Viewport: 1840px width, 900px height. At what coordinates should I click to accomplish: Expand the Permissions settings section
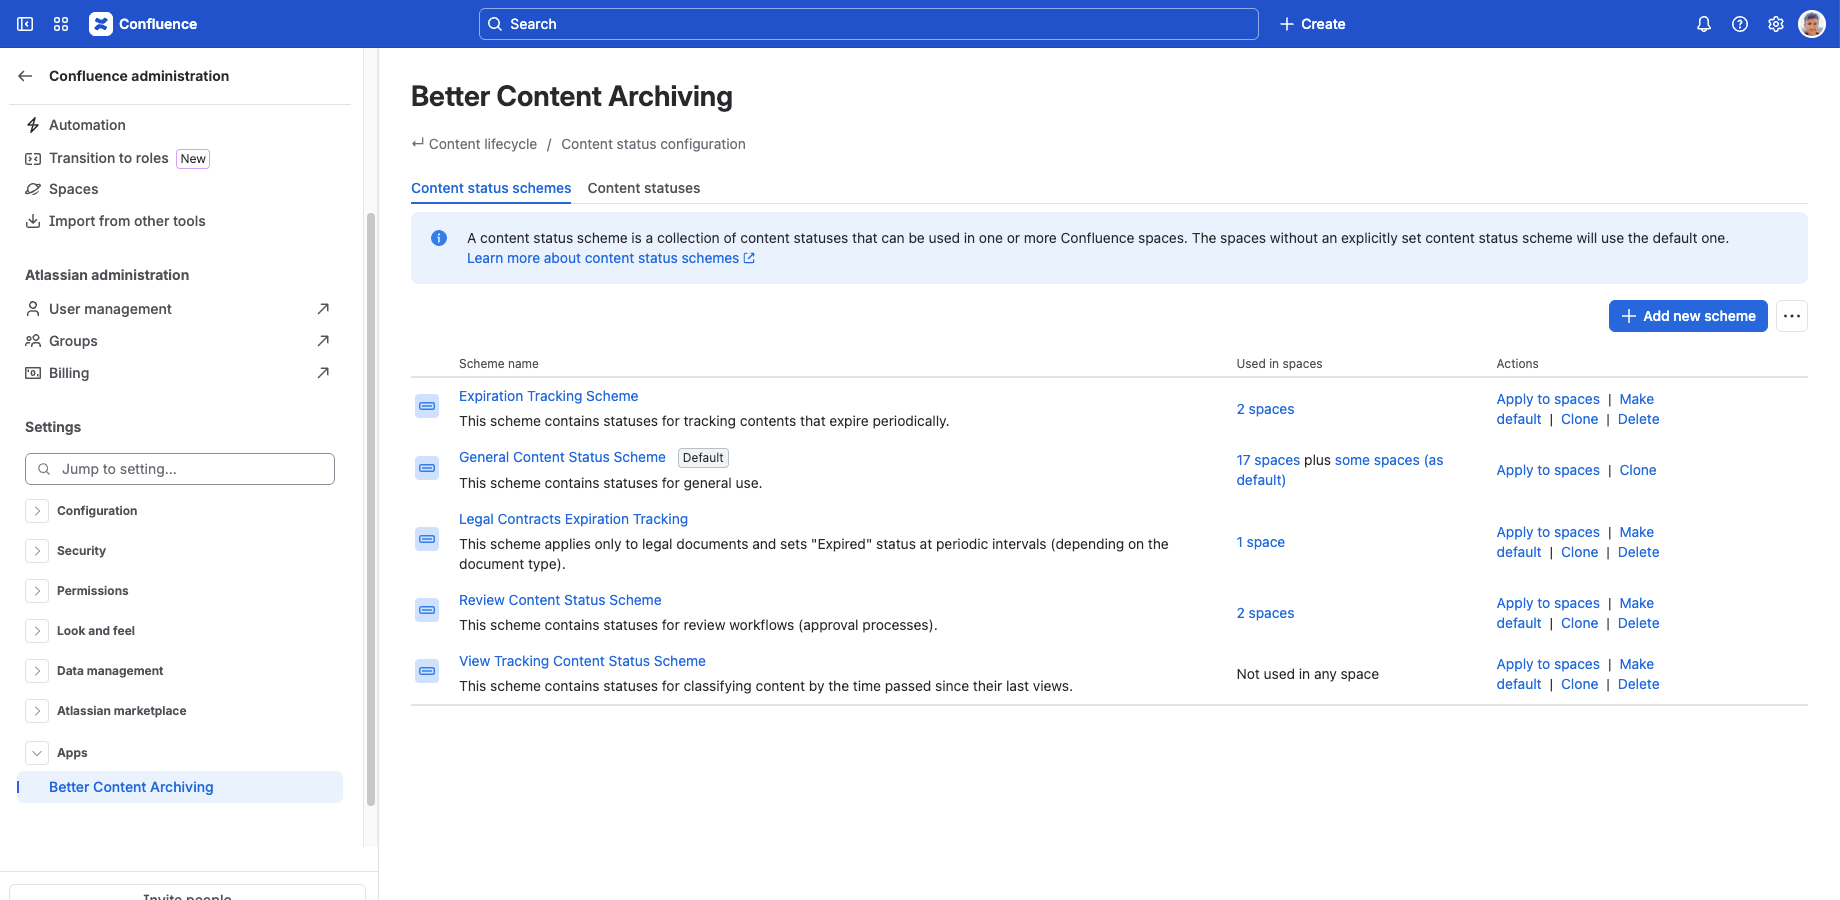37,591
